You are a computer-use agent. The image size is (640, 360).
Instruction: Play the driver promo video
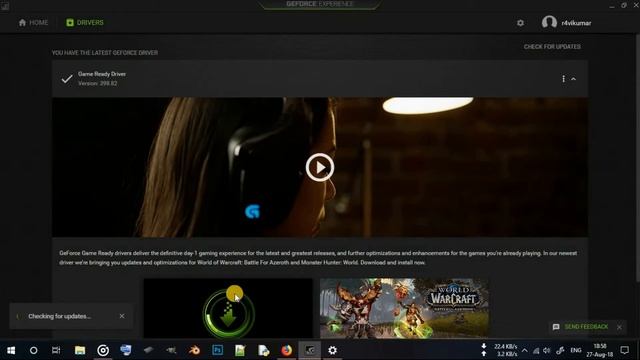pos(320,167)
